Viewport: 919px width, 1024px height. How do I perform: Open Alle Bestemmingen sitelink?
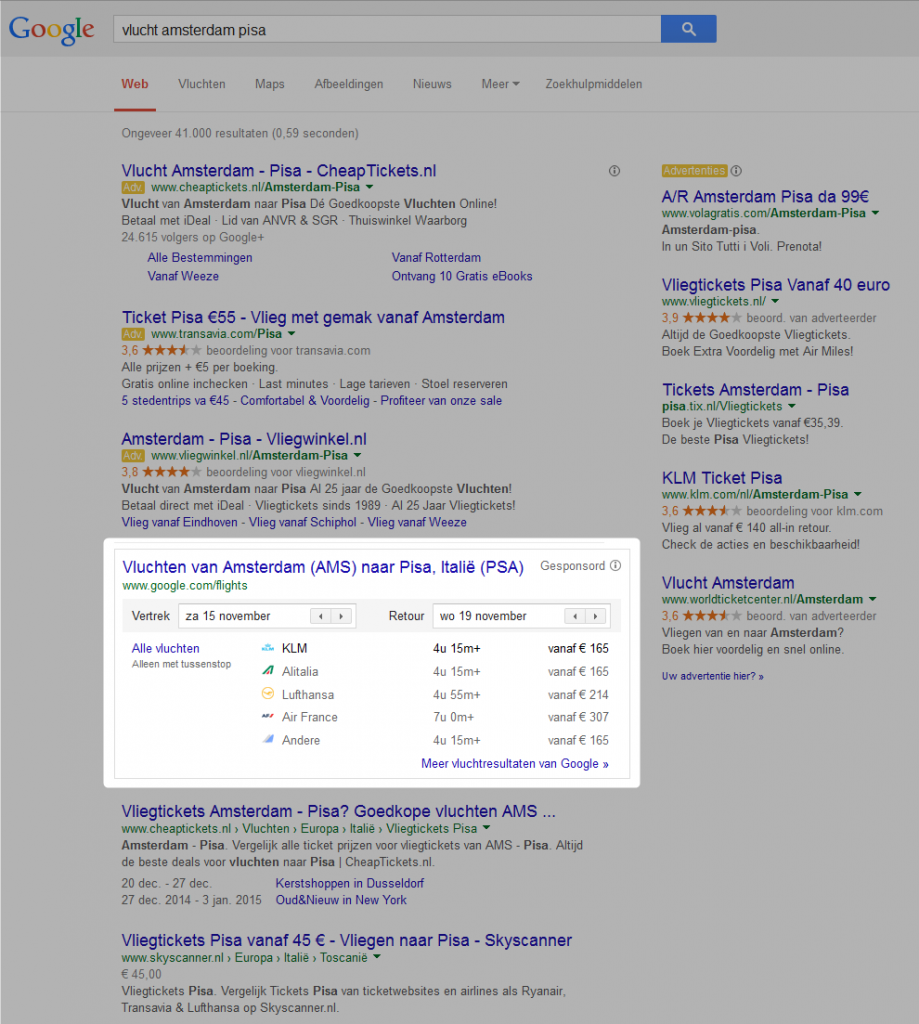(200, 257)
